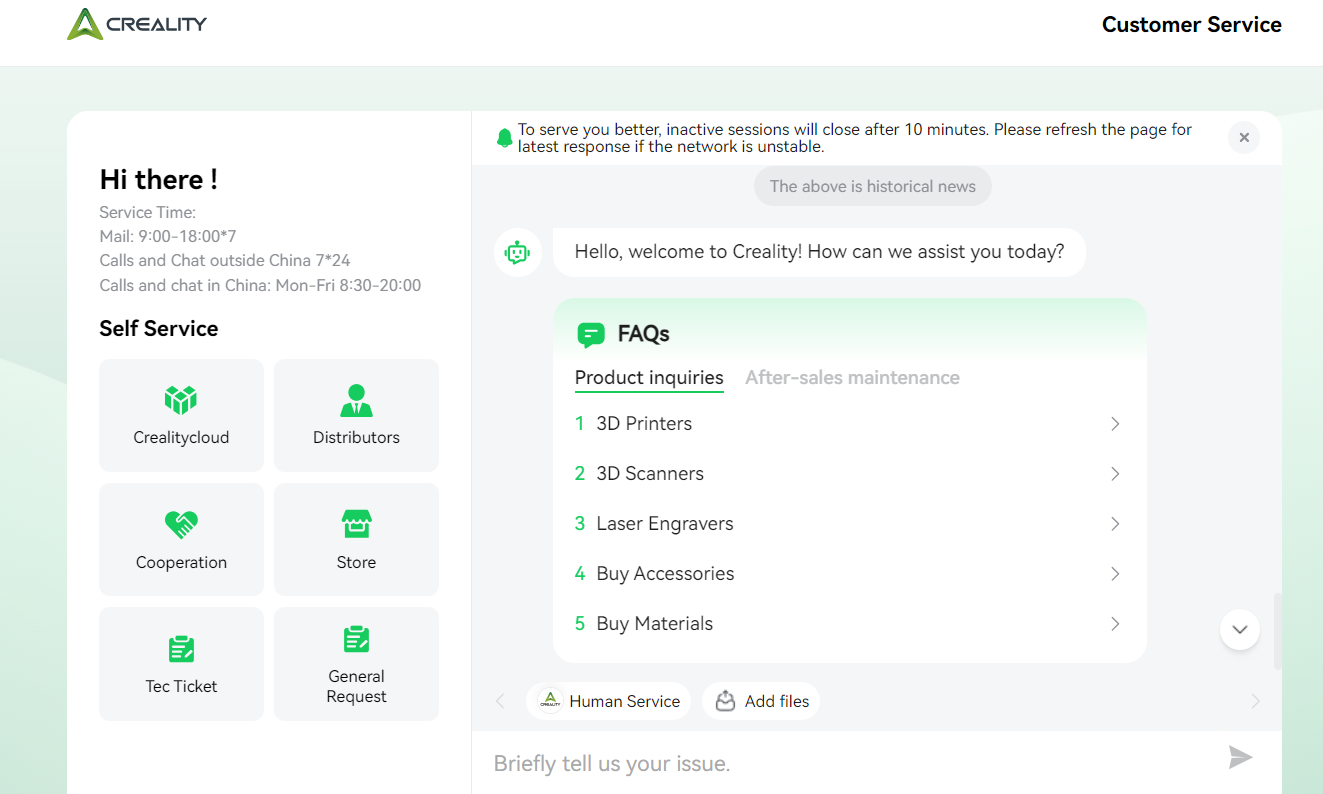Open the Tec Ticket card
The height and width of the screenshot is (794, 1323).
point(181,664)
